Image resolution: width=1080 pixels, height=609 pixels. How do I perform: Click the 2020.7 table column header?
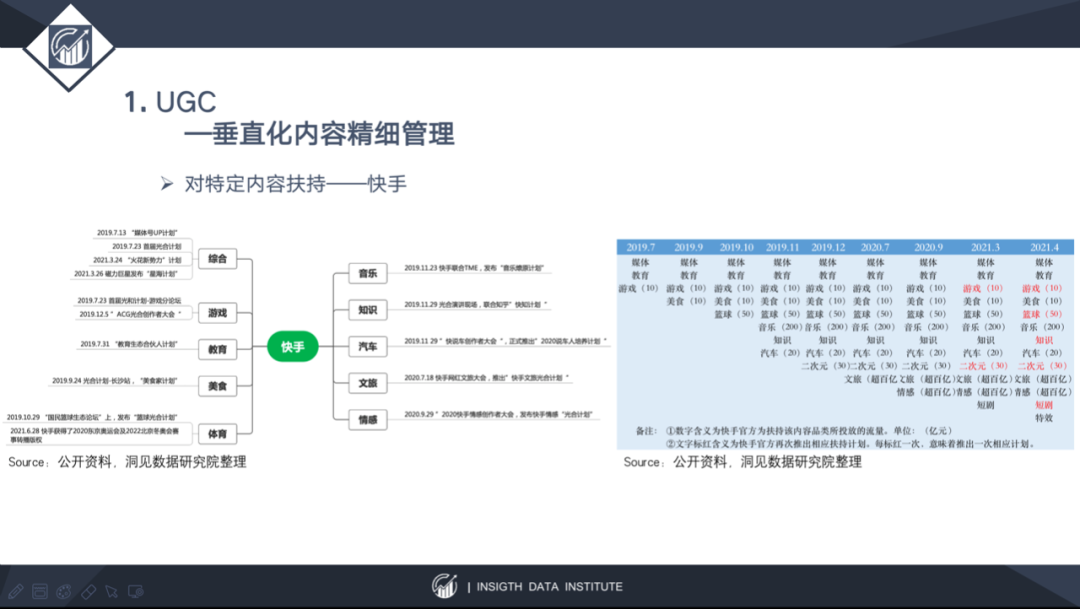point(875,247)
